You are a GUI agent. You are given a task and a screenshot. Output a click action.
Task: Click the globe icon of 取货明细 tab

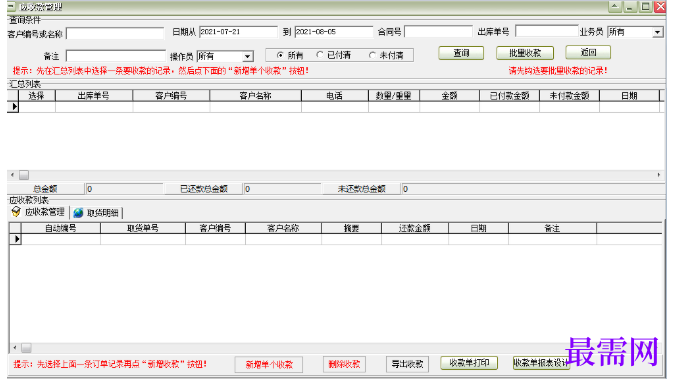click(x=78, y=212)
